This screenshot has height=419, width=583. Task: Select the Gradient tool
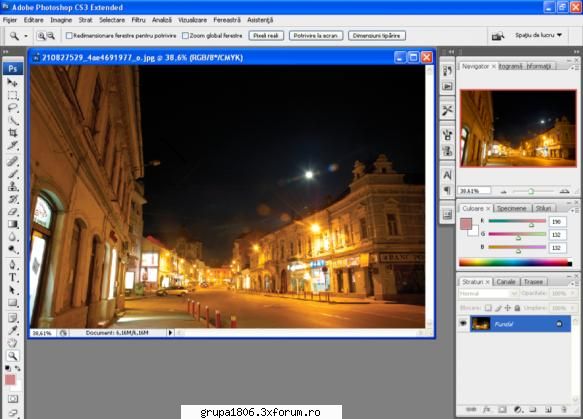(13, 225)
